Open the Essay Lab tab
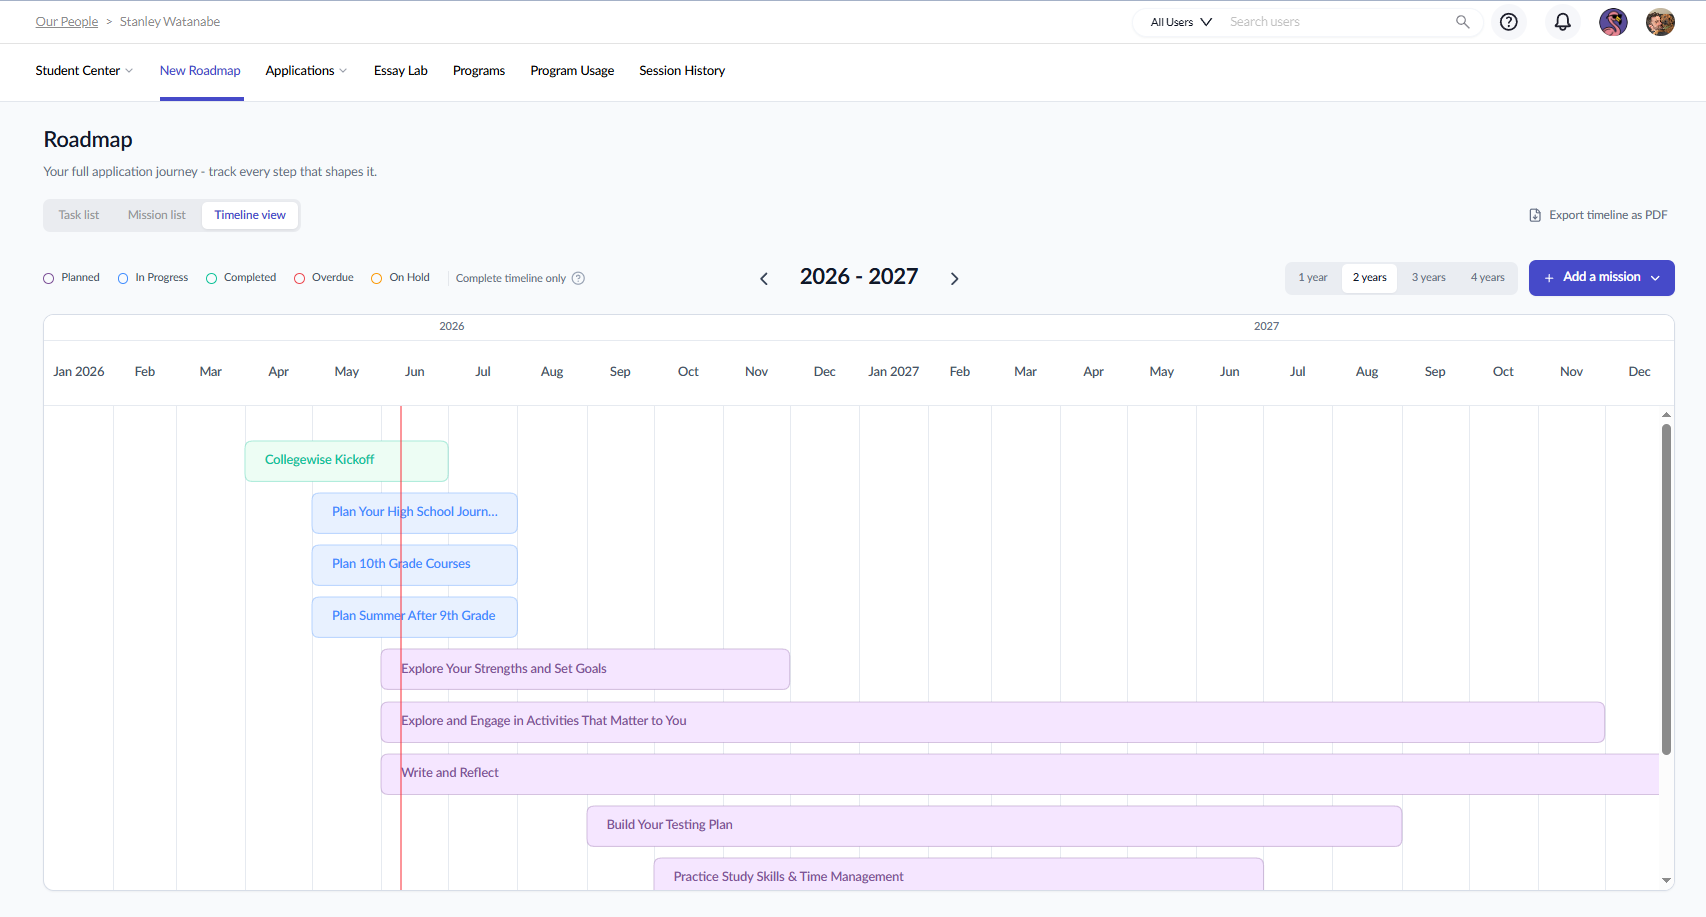 tap(401, 71)
